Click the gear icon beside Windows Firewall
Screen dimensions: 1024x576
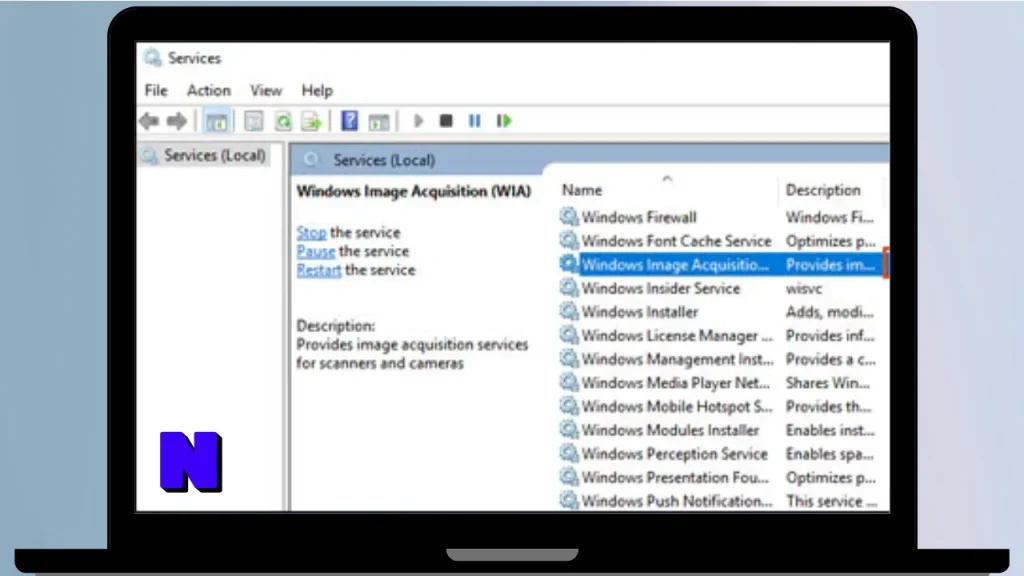(569, 216)
